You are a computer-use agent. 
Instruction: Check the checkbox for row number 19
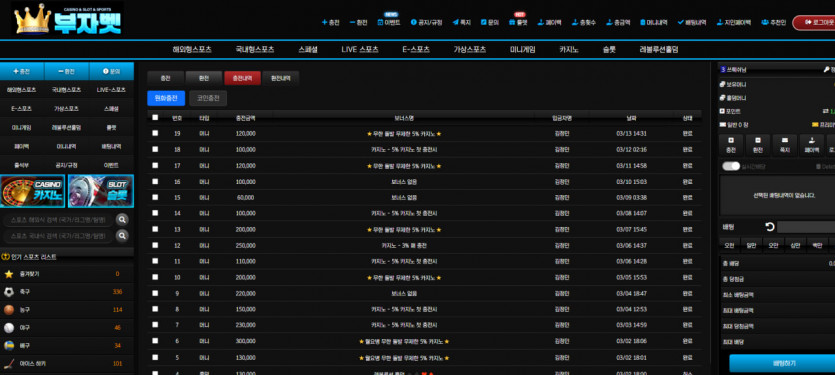pyautogui.click(x=155, y=133)
